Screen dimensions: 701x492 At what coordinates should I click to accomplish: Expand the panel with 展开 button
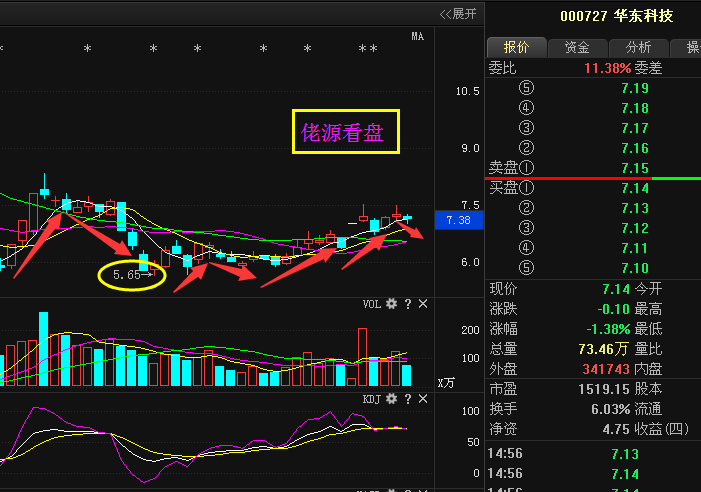coord(459,13)
